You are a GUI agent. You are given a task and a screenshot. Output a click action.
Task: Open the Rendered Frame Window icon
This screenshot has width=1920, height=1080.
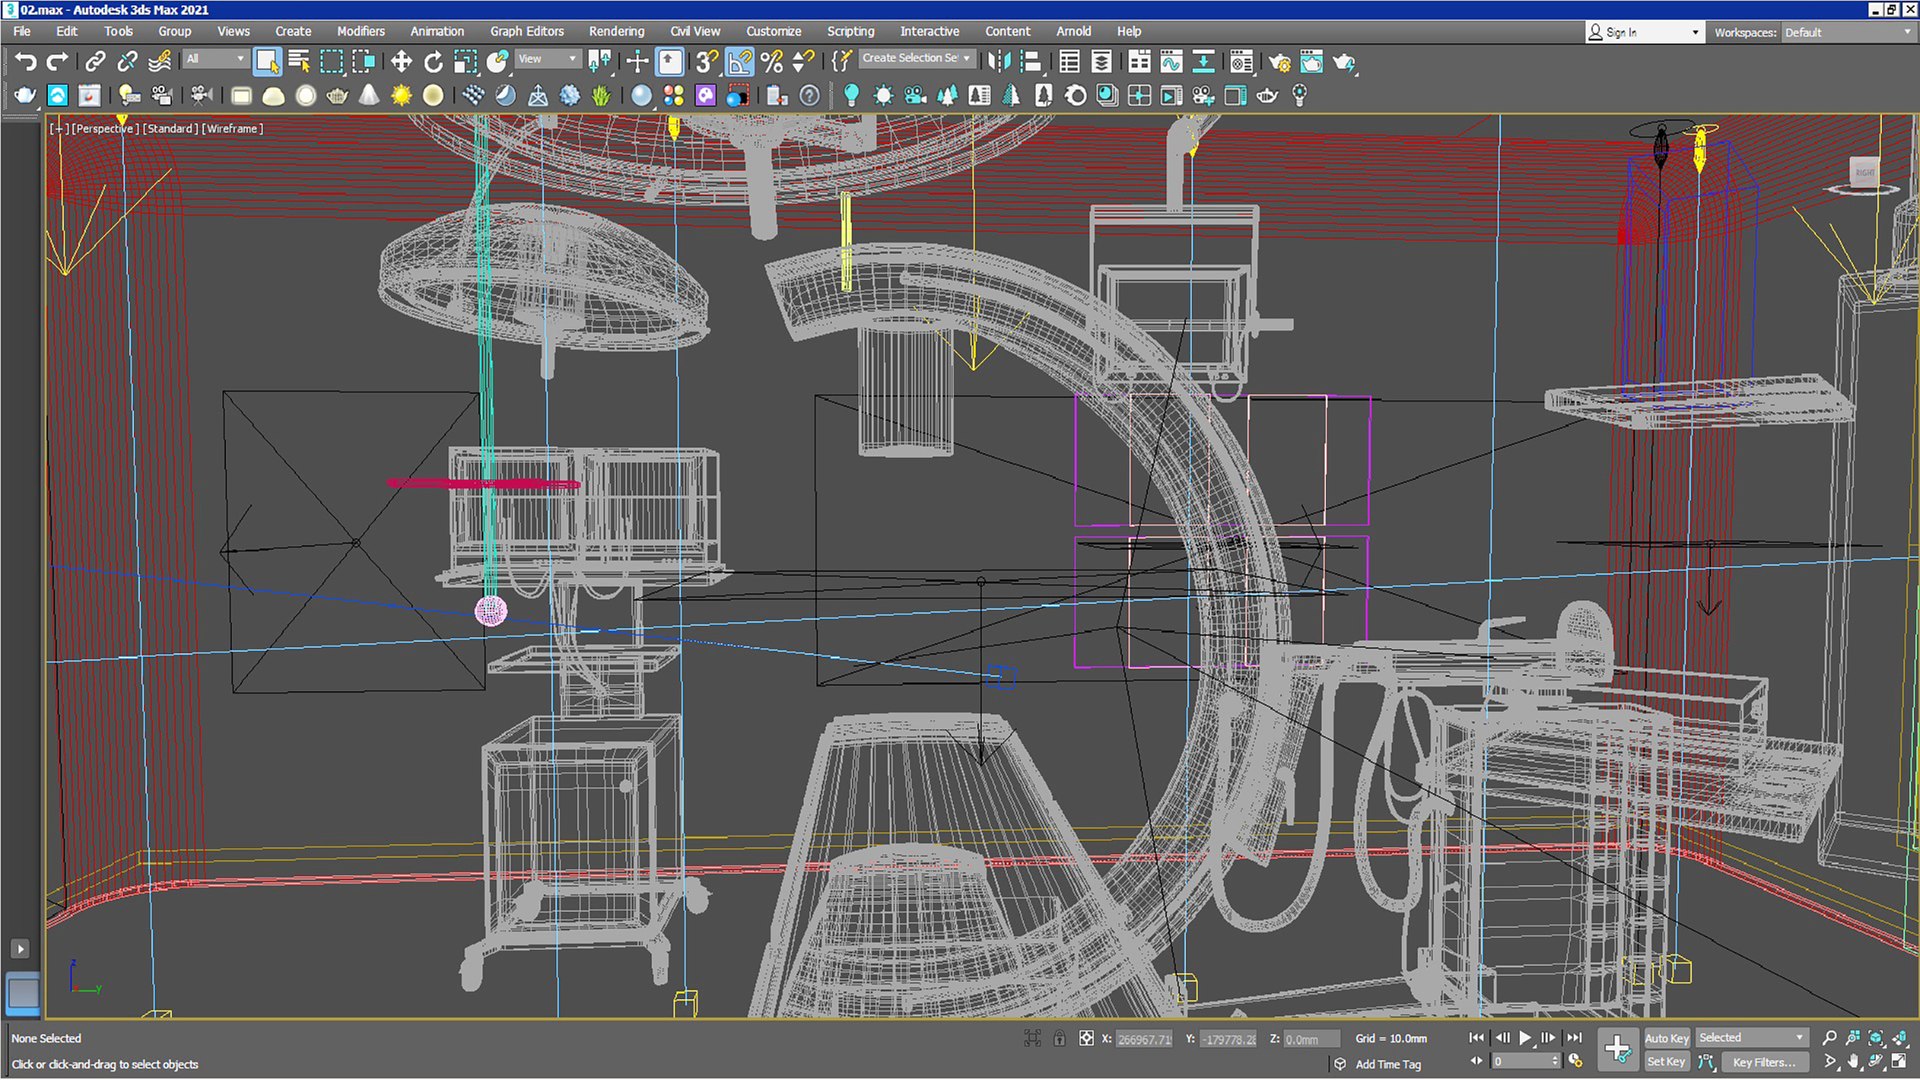pos(1311,62)
